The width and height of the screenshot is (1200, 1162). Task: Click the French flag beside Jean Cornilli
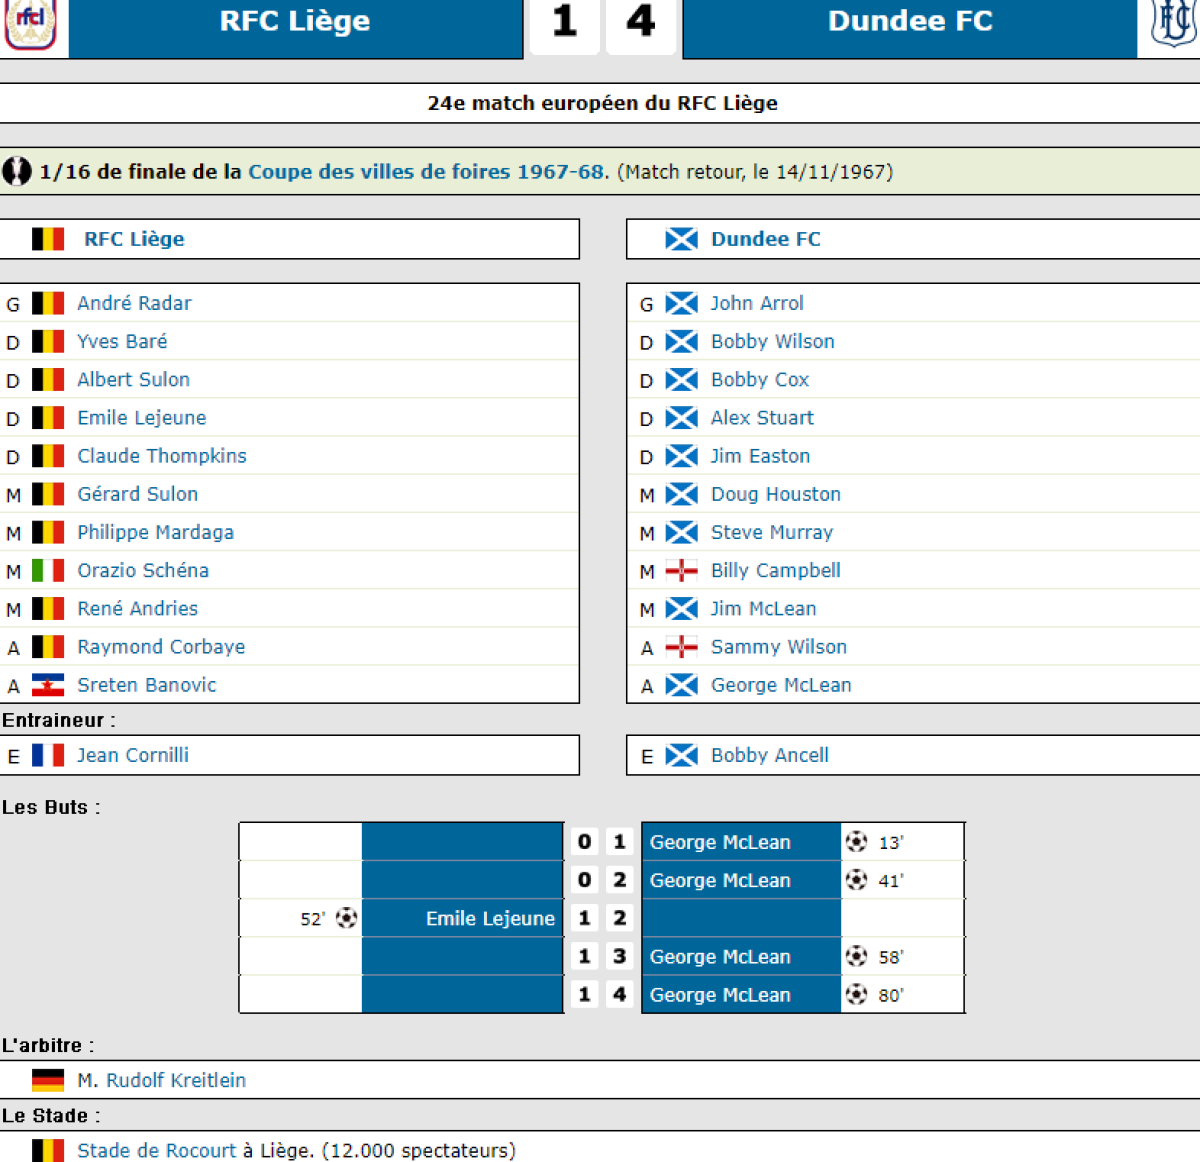point(48,755)
